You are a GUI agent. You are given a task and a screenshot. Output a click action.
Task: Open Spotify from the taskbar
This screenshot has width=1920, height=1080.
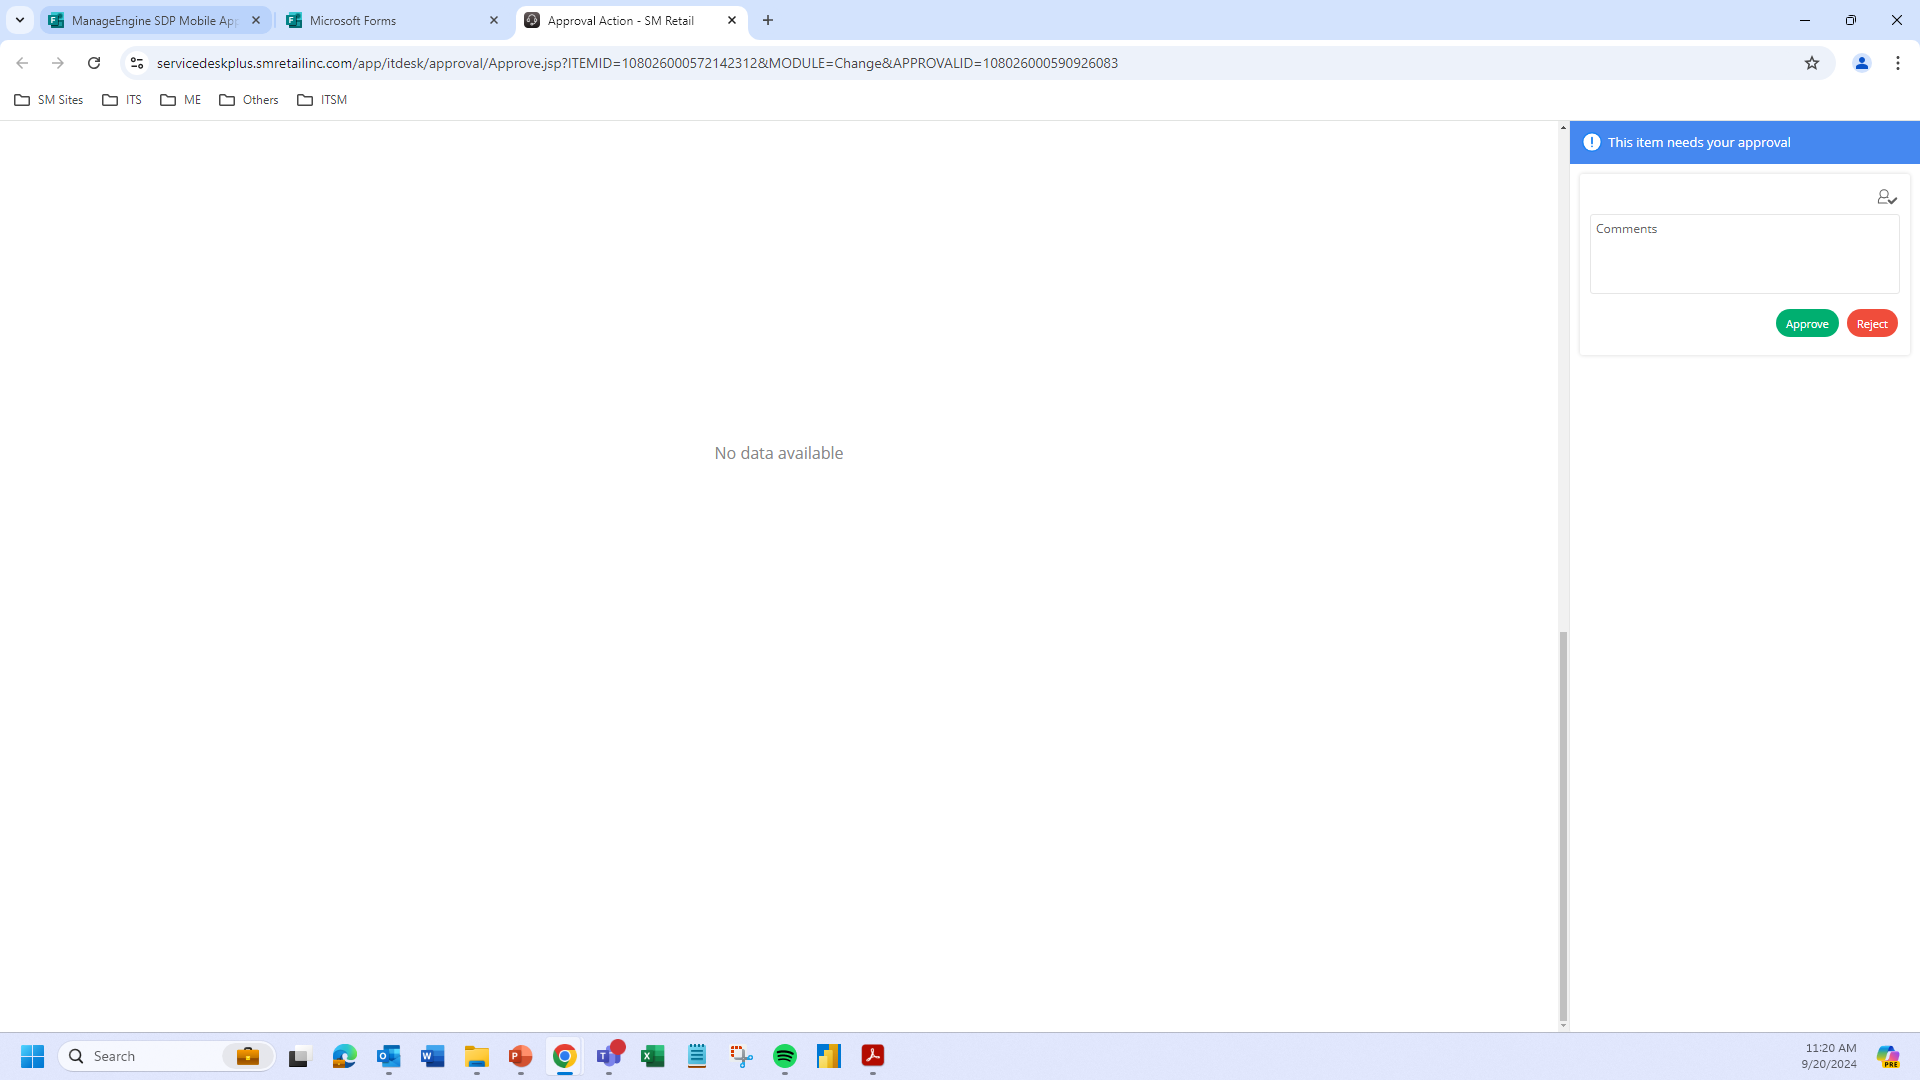point(785,1056)
